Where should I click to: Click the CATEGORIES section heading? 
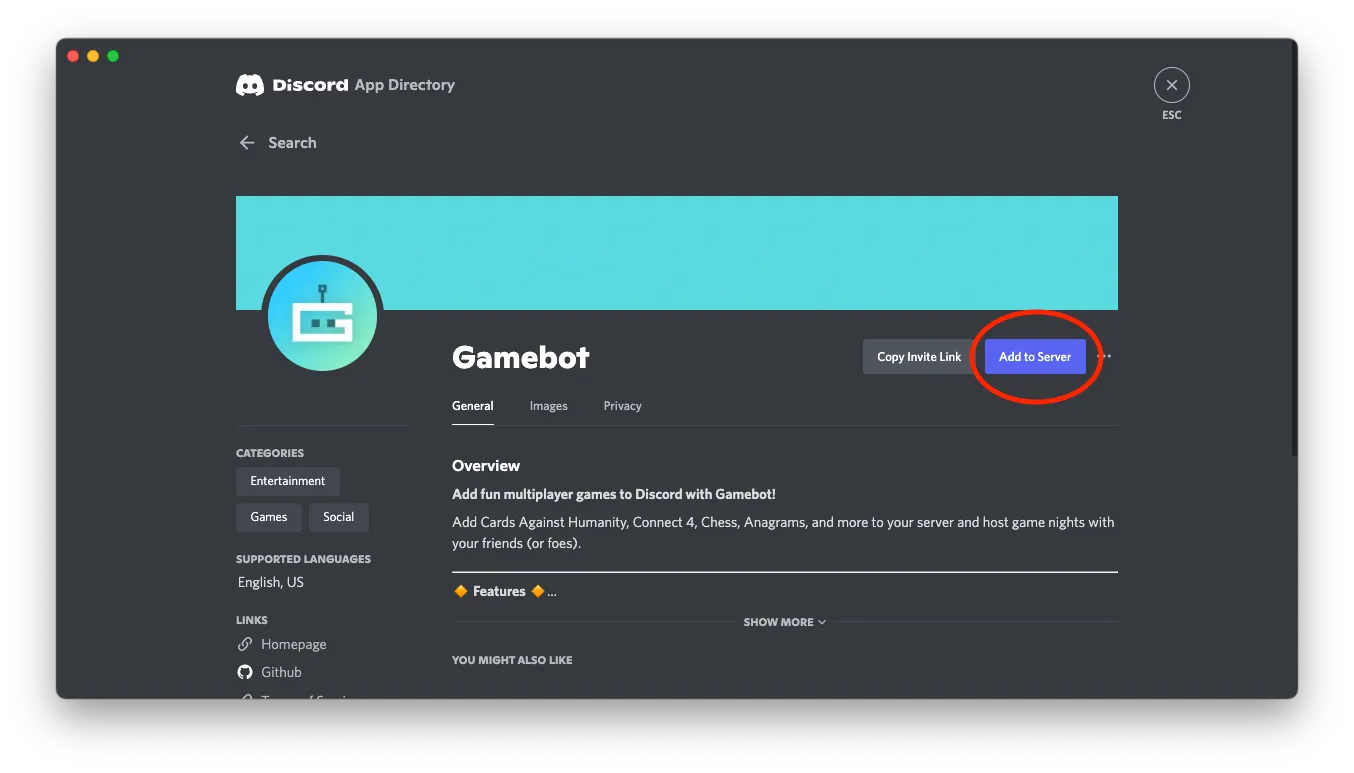click(x=270, y=453)
